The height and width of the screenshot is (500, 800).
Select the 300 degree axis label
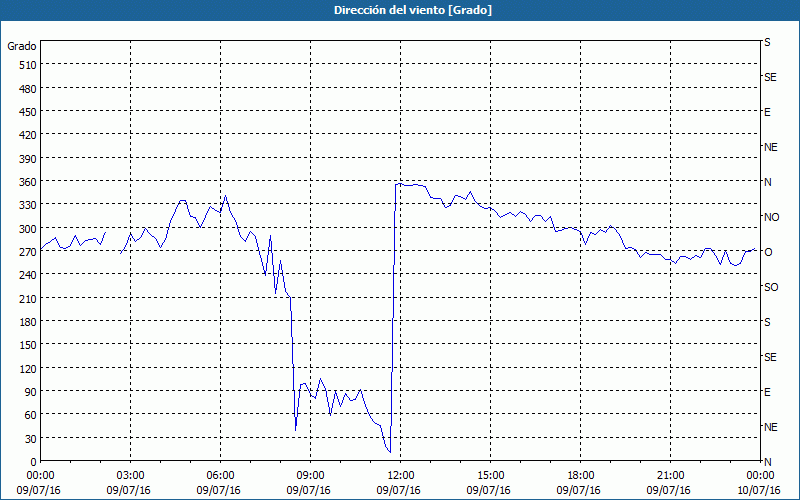click(x=29, y=229)
